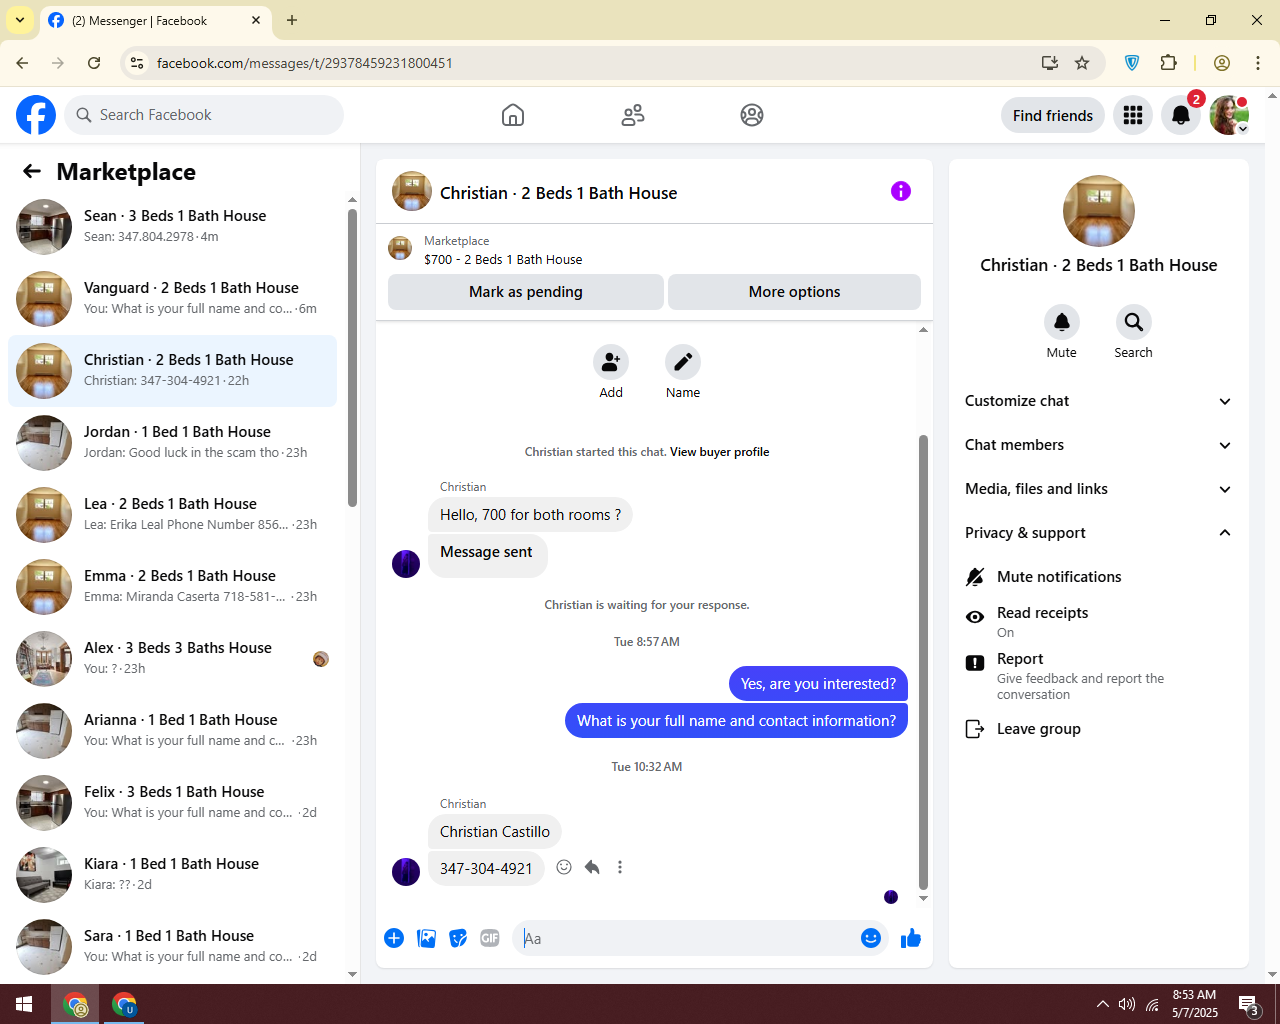1280x1024 pixels.
Task: Toggle Read receipts setting
Action: (x=1099, y=621)
